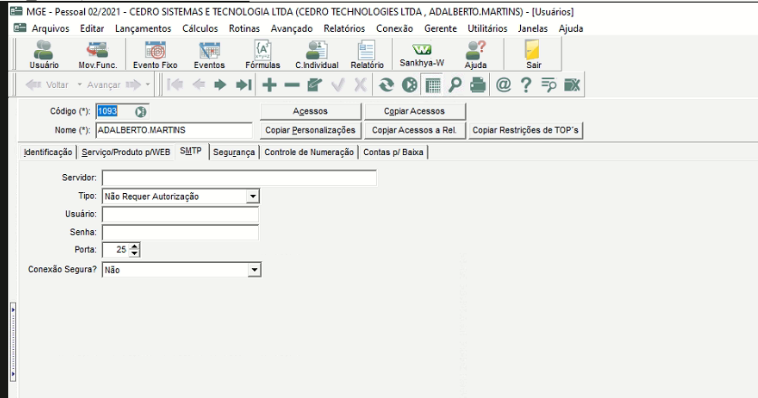Switch to Contas p/ Baixa tab
Screen dimensions: 758x398
tap(393, 152)
